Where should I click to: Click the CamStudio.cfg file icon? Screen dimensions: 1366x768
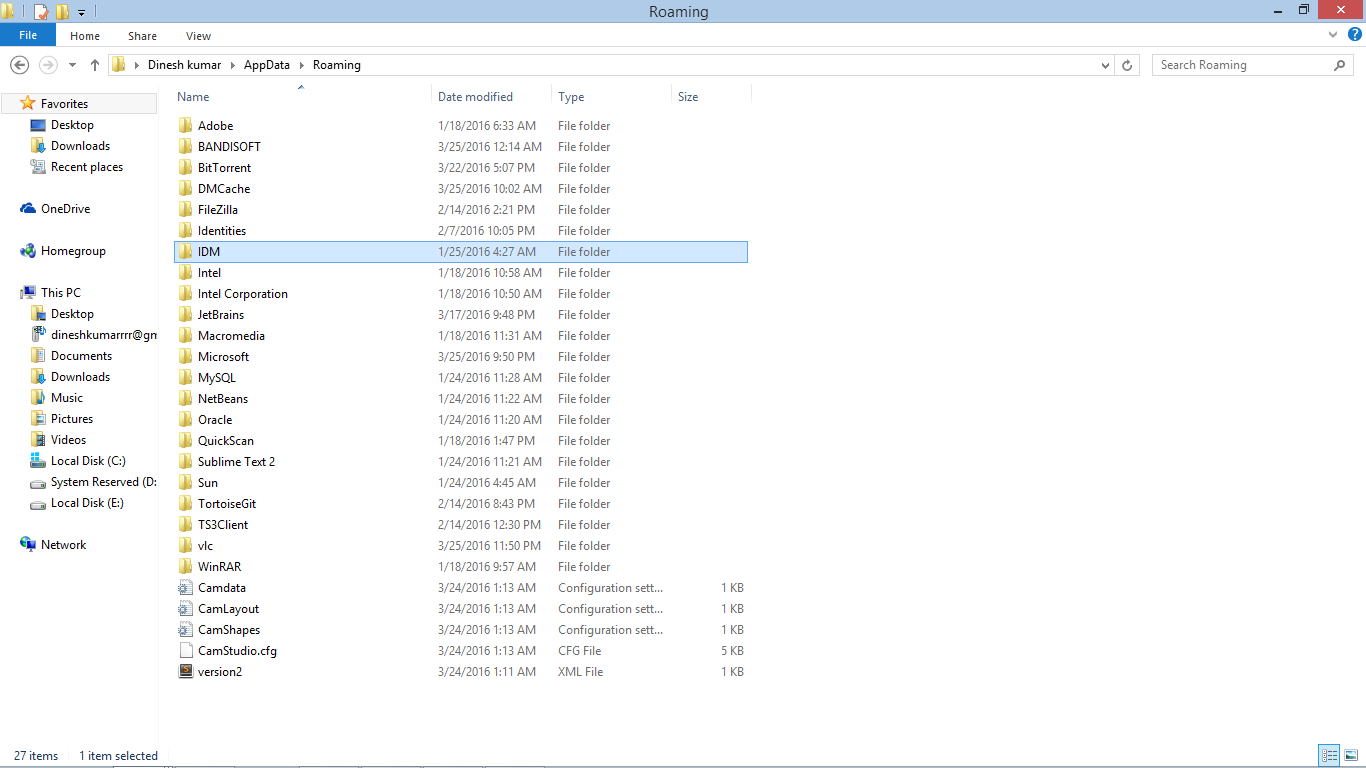coord(185,651)
